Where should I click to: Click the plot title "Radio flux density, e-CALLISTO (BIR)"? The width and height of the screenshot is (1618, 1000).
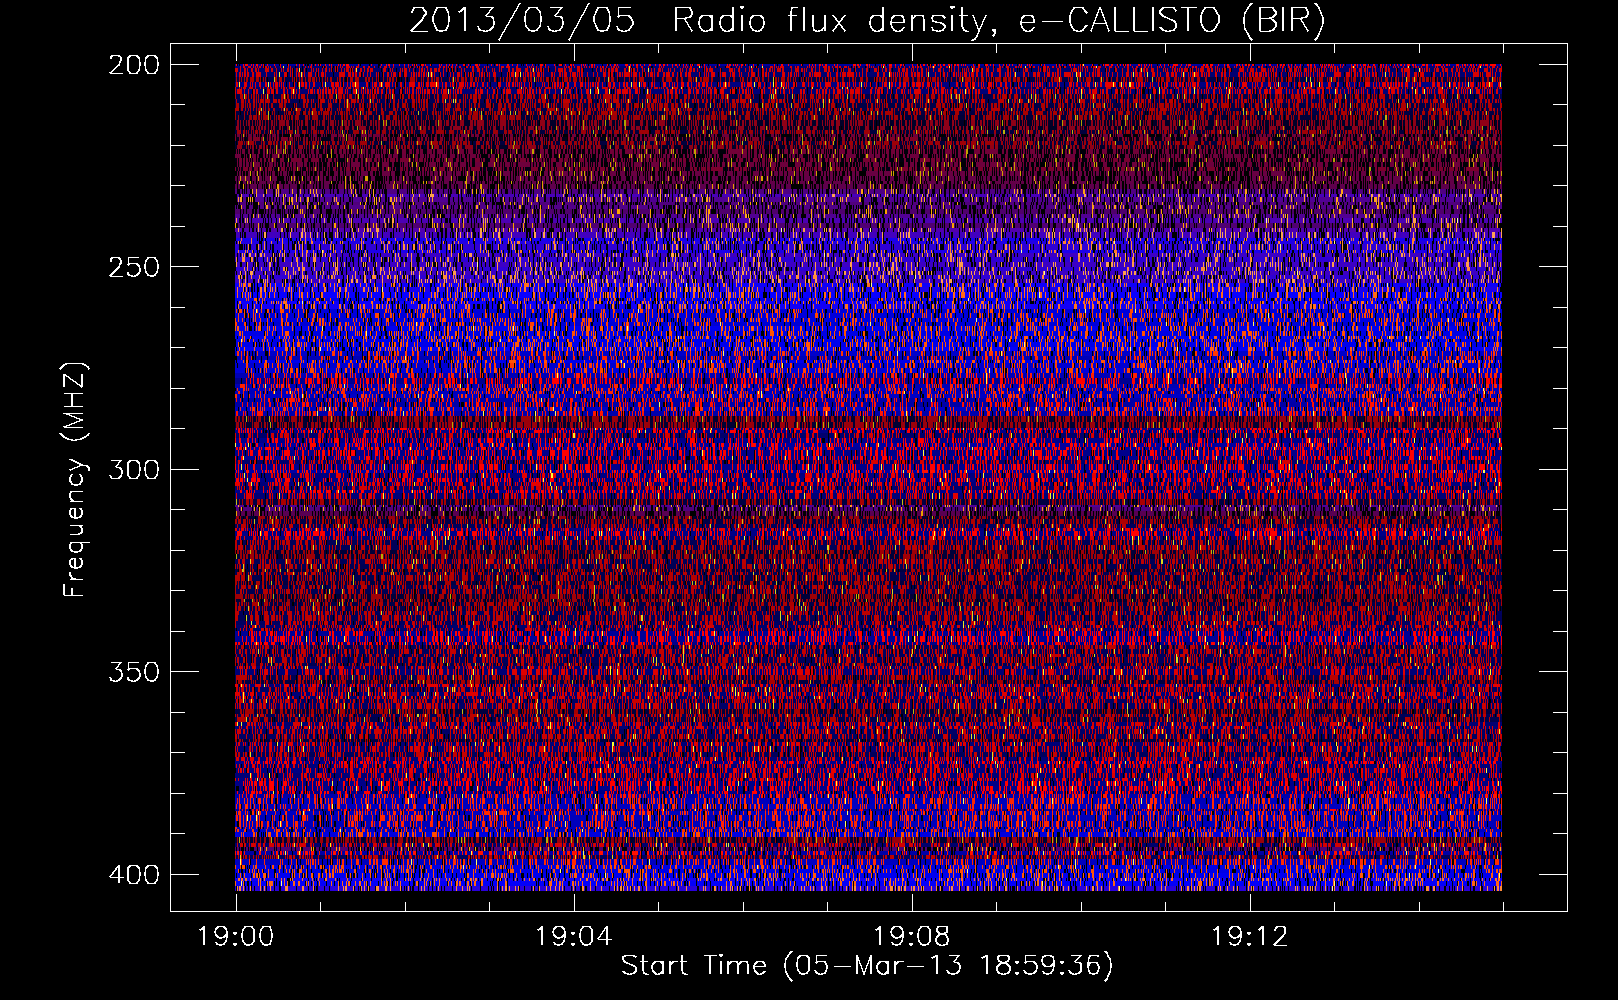click(998, 21)
